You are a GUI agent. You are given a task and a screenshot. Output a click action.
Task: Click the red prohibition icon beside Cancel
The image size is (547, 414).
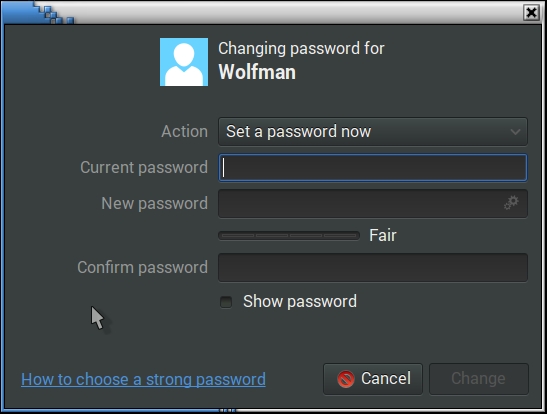346,379
